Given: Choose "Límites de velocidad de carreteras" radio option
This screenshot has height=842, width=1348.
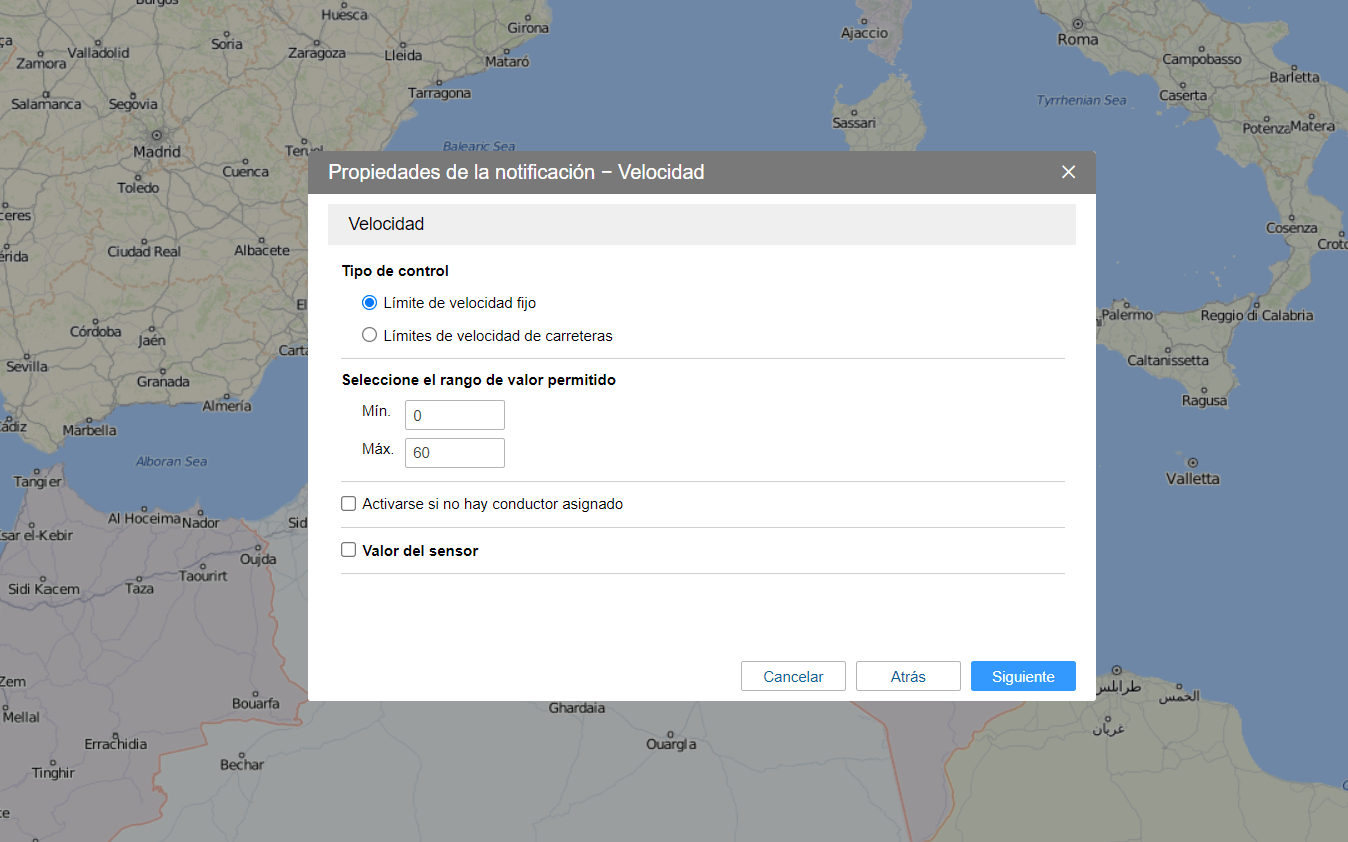Looking at the screenshot, I should [x=370, y=336].
